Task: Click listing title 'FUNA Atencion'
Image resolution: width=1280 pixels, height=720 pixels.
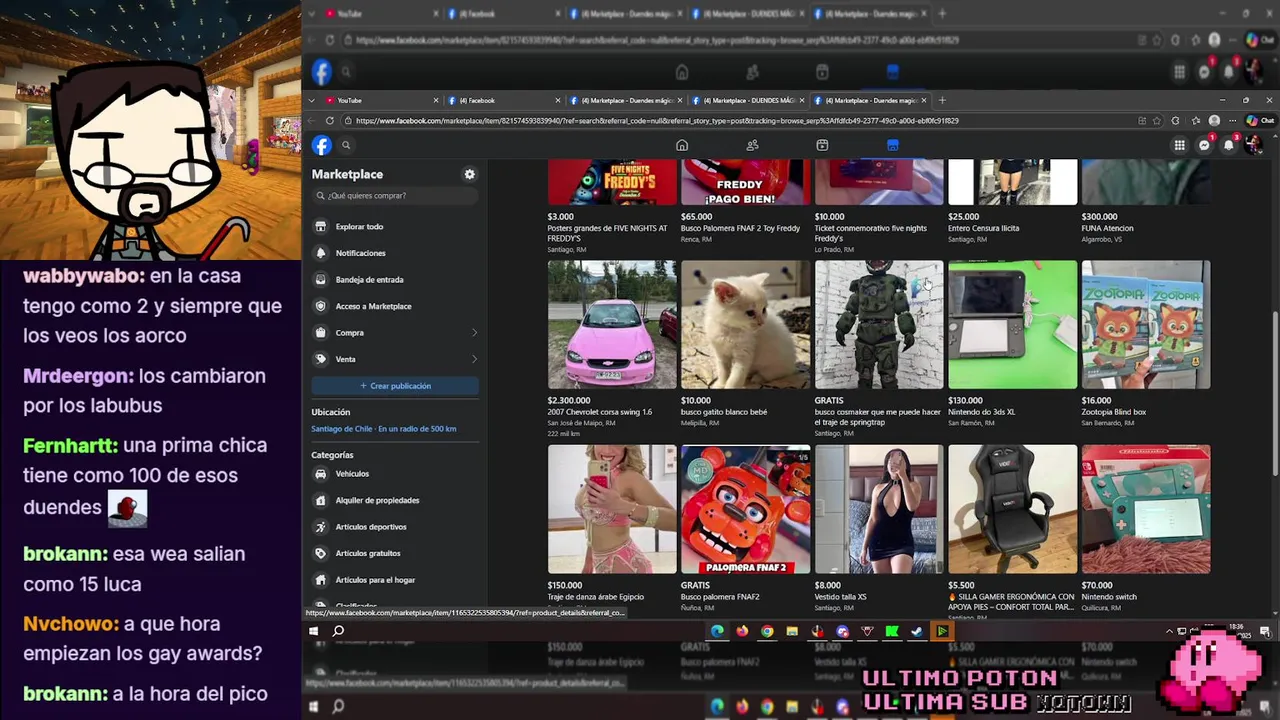Action: tap(1108, 228)
